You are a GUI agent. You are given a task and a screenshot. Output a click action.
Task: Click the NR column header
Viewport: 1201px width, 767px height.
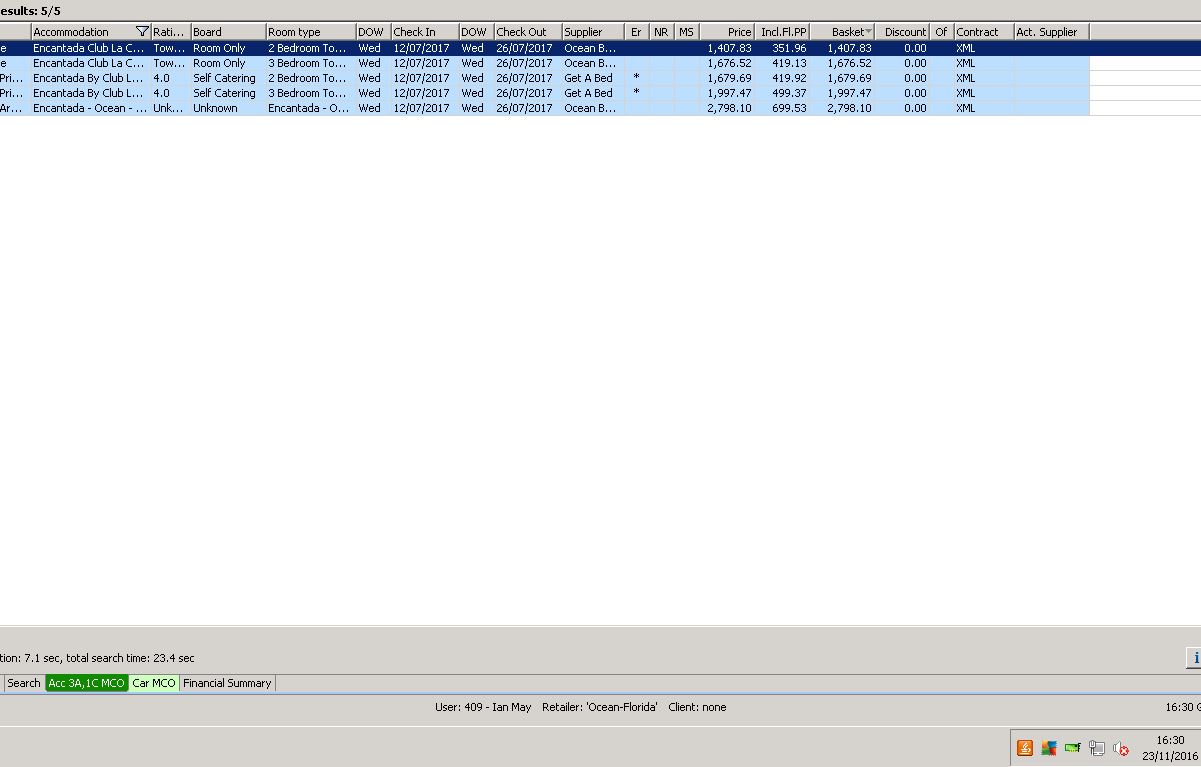click(x=661, y=32)
